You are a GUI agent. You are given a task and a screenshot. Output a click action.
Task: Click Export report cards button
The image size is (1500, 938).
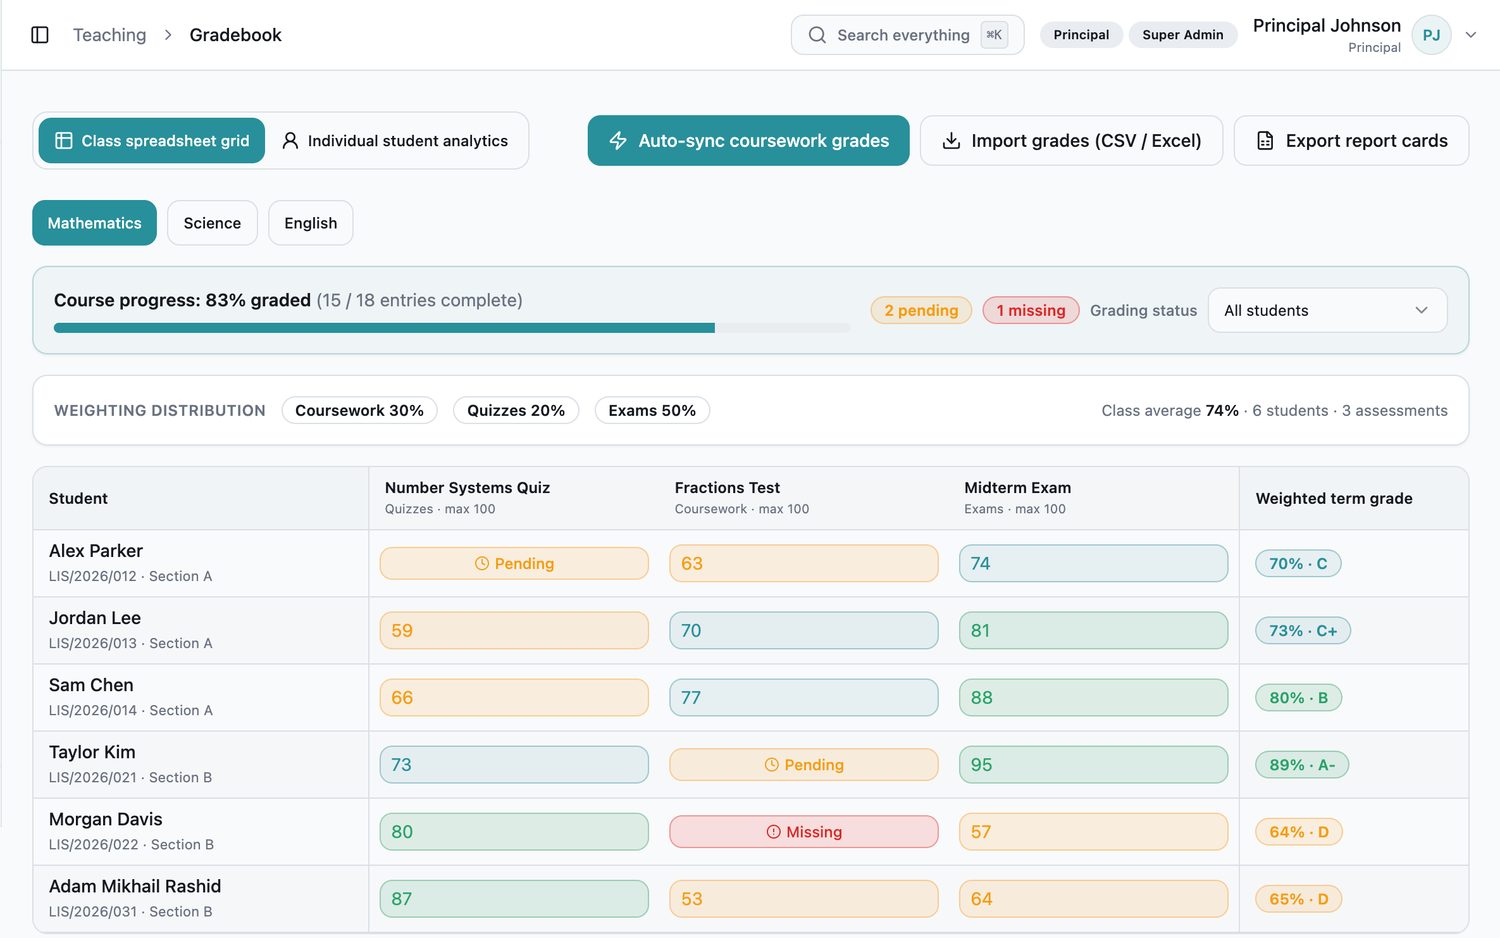1351,141
